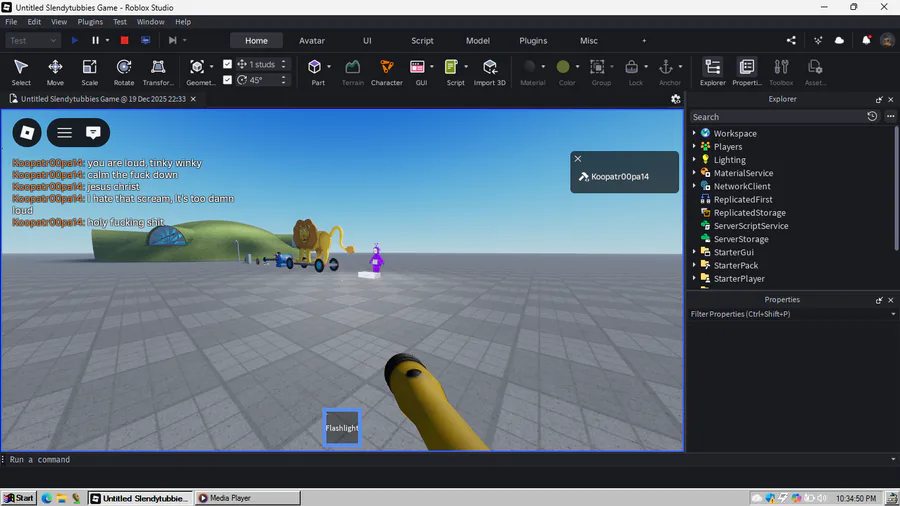
Task: Select ServerScriptService in Explorer
Action: point(750,225)
